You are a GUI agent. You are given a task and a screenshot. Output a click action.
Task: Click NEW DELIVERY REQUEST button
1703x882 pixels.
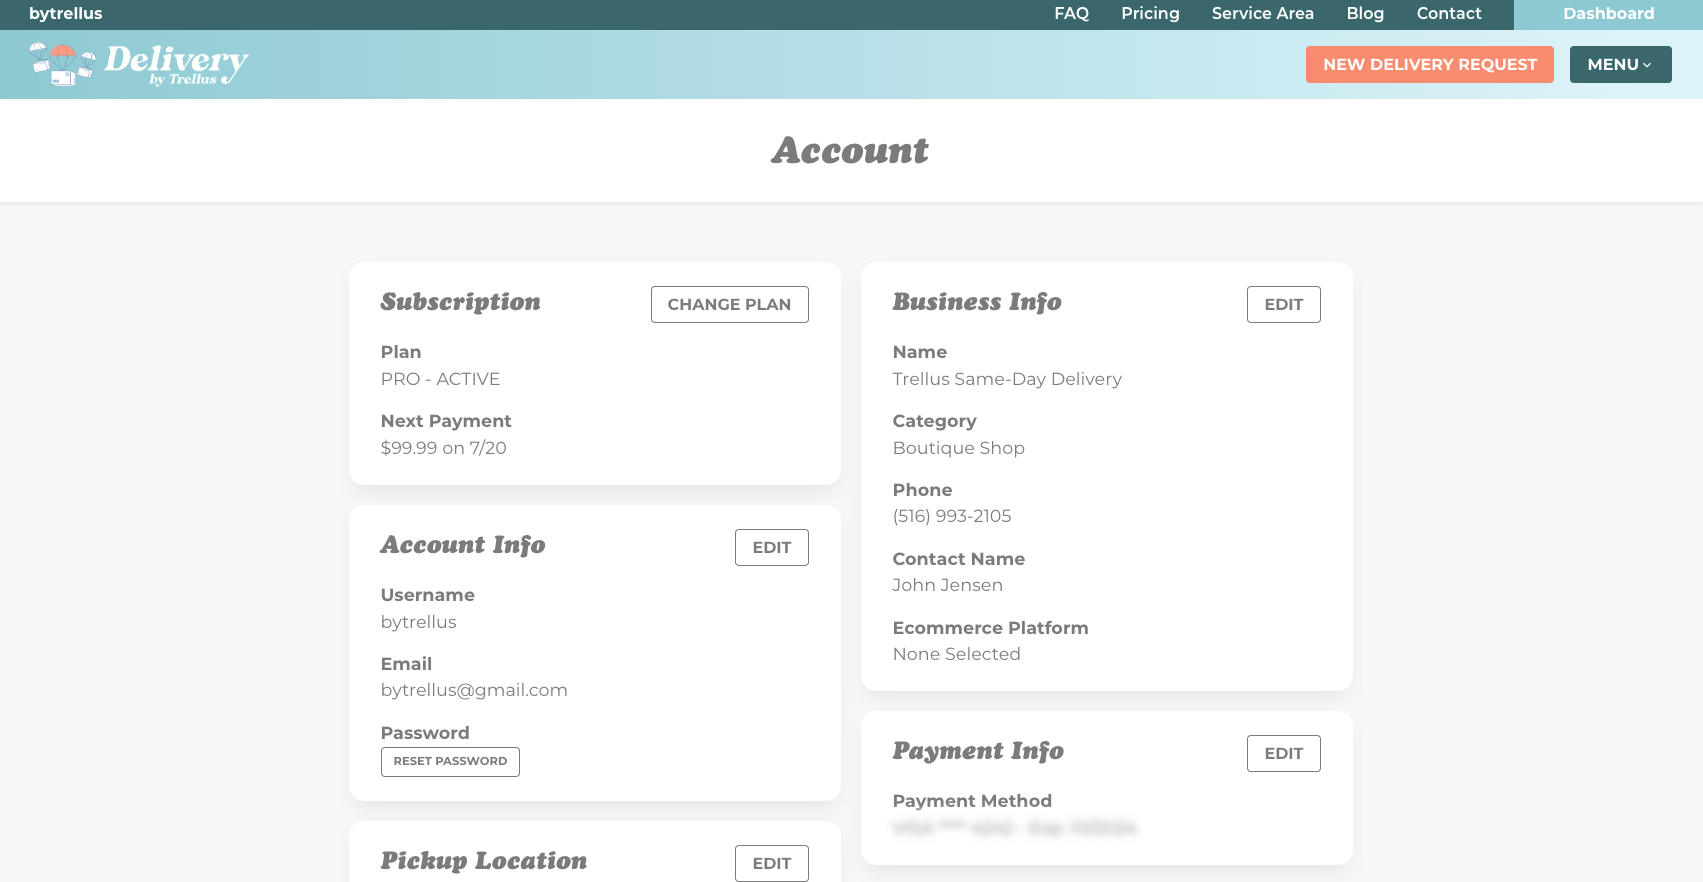pos(1429,64)
